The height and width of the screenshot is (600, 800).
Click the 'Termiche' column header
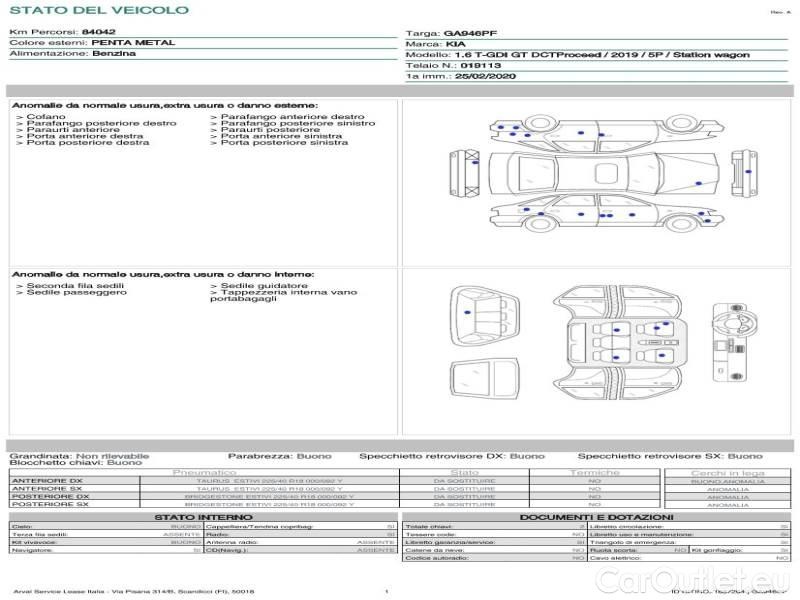(594, 473)
